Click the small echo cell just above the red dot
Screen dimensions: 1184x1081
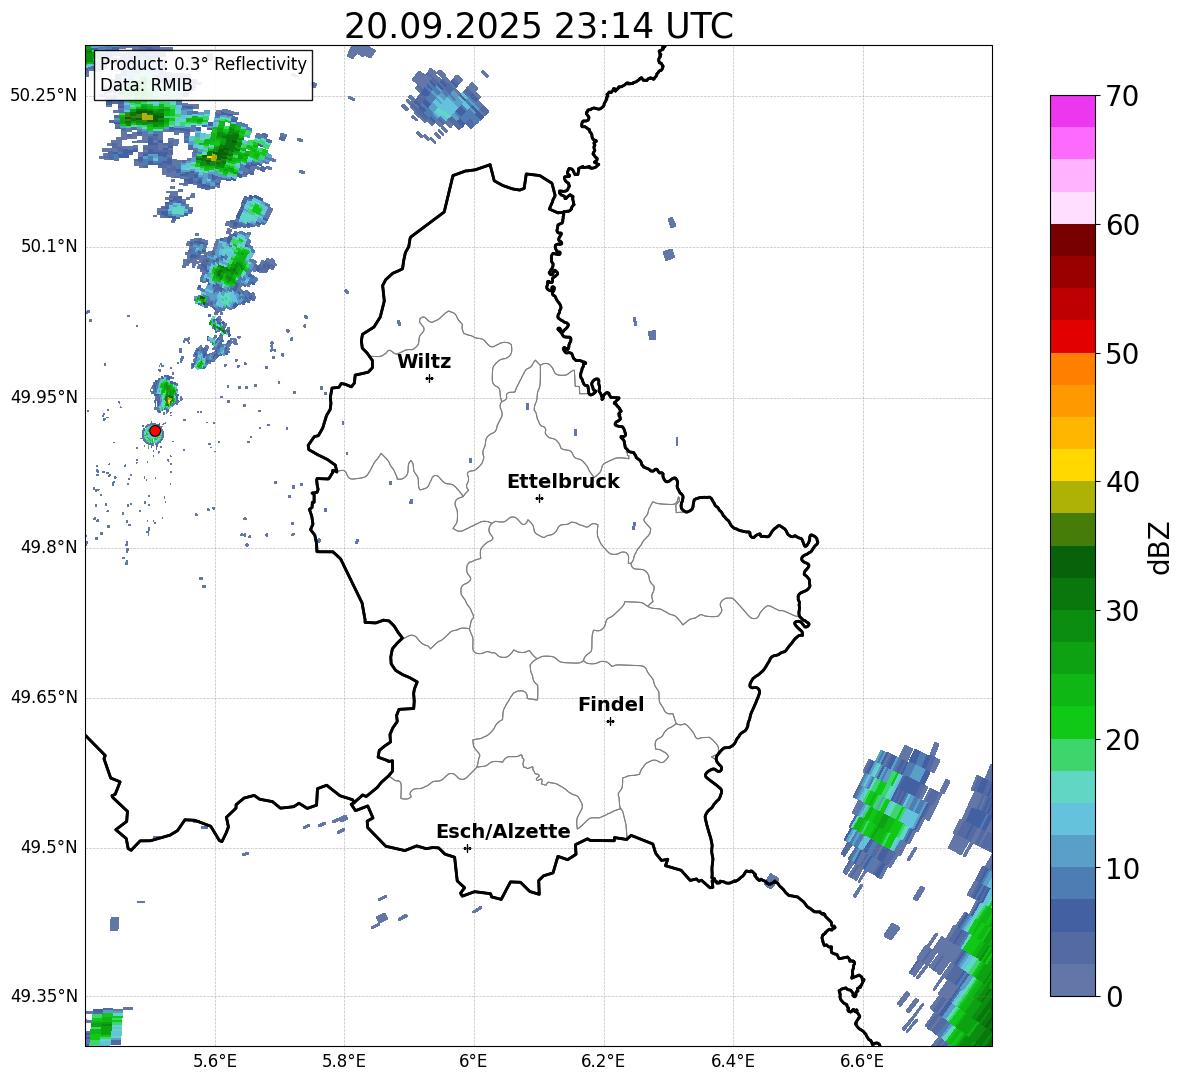(165, 393)
